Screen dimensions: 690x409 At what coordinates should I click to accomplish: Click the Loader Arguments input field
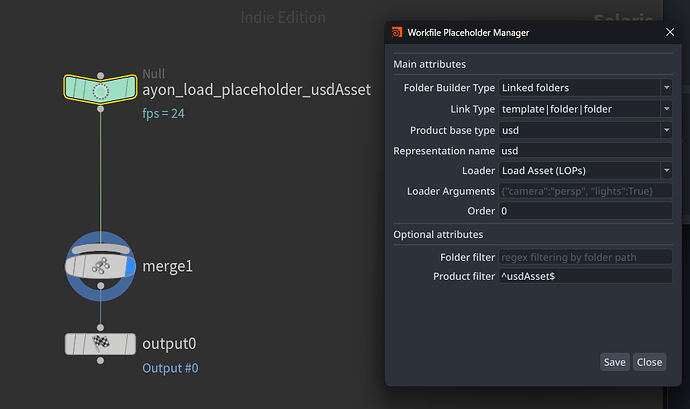pos(586,191)
